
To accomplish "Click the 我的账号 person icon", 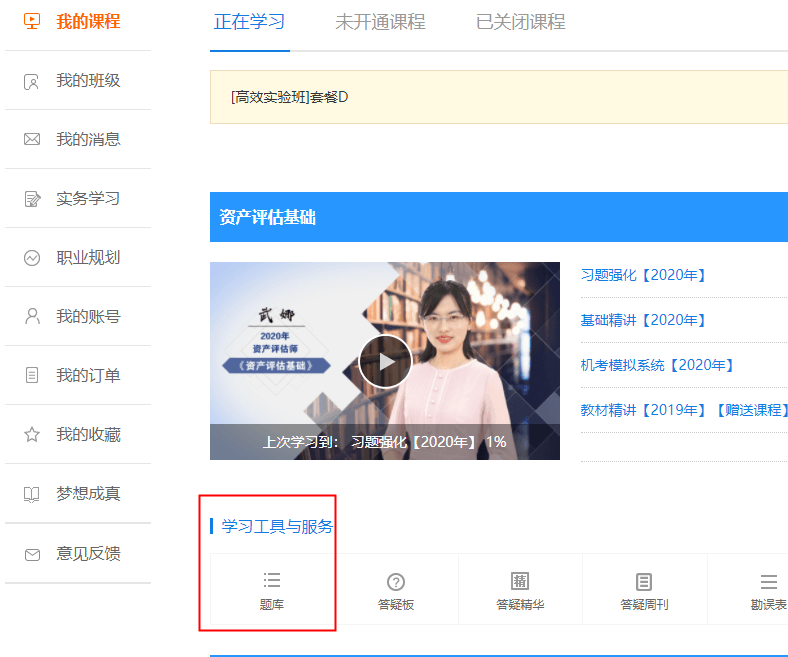I will tap(32, 317).
